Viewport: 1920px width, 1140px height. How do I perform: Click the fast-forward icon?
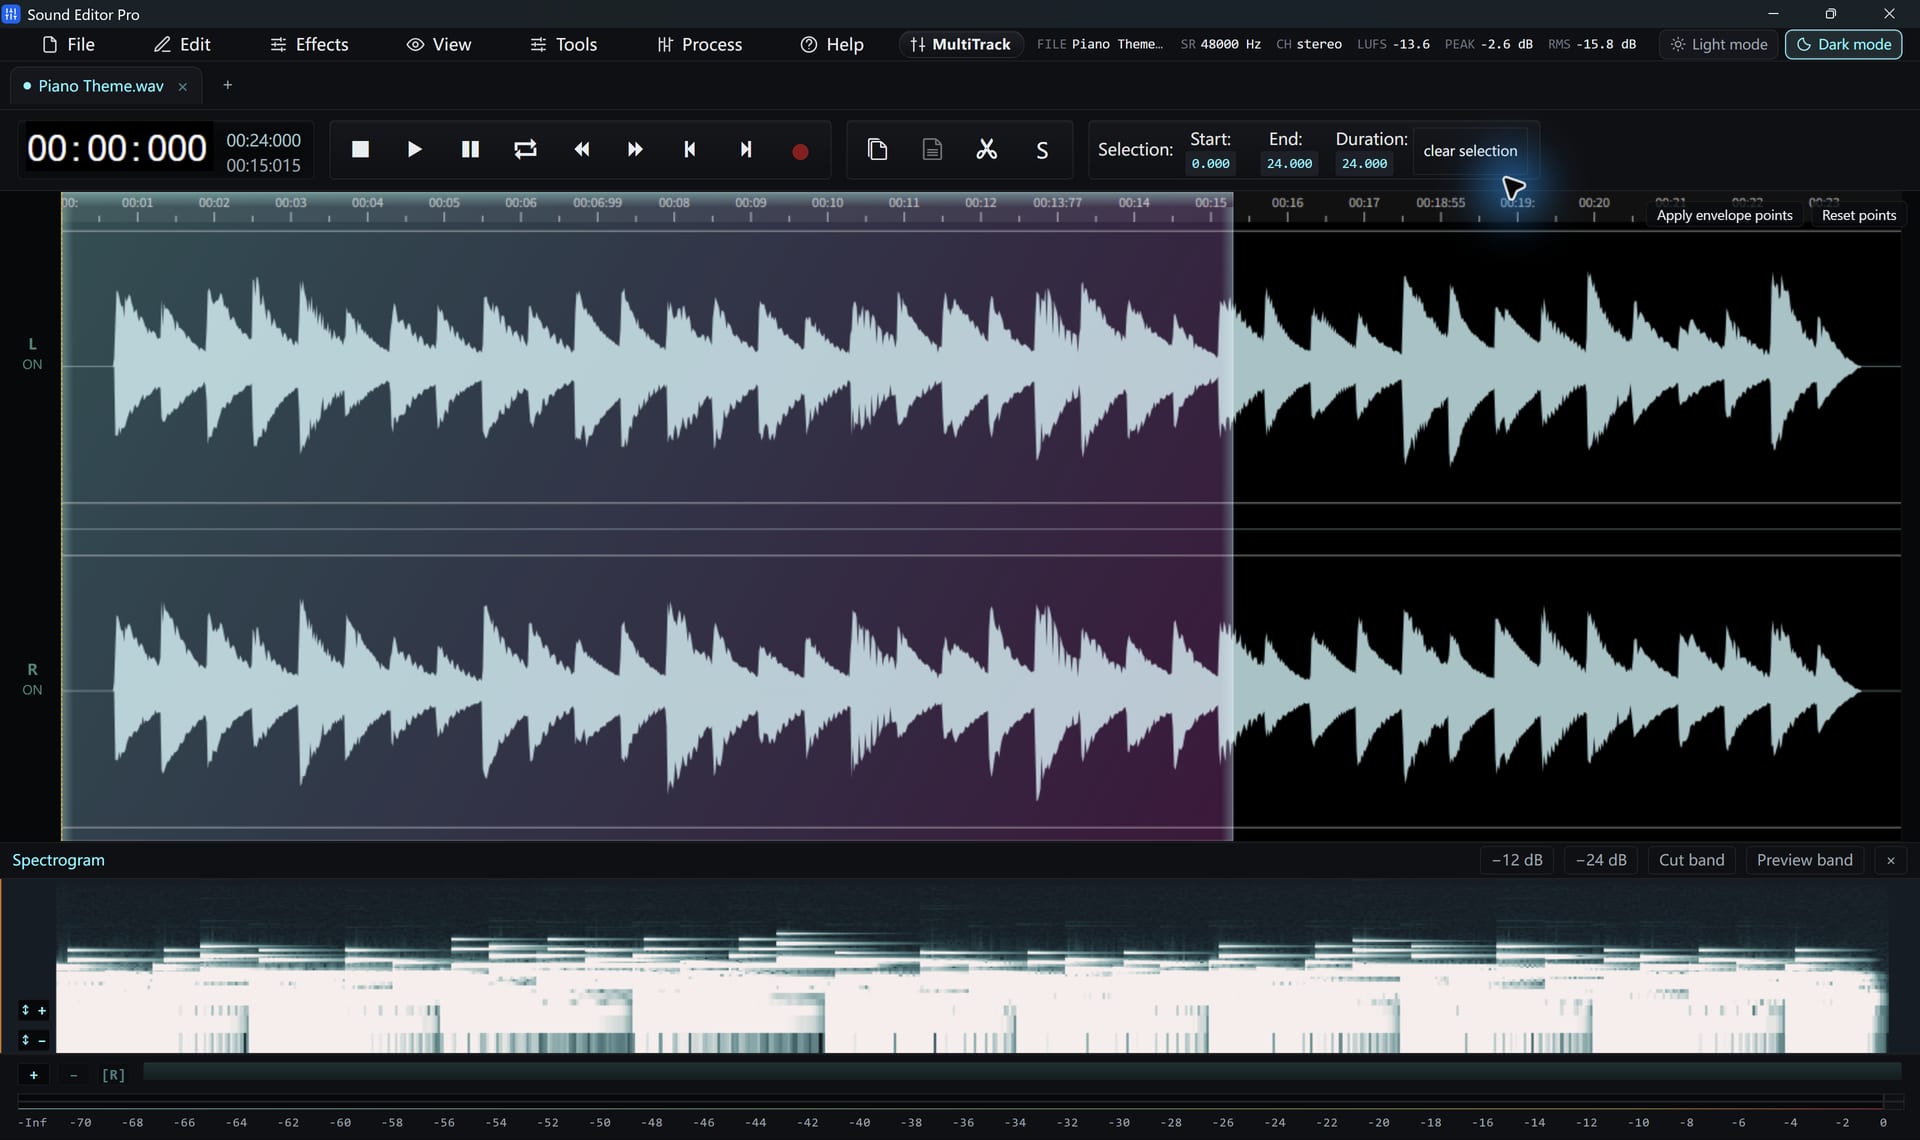point(635,150)
